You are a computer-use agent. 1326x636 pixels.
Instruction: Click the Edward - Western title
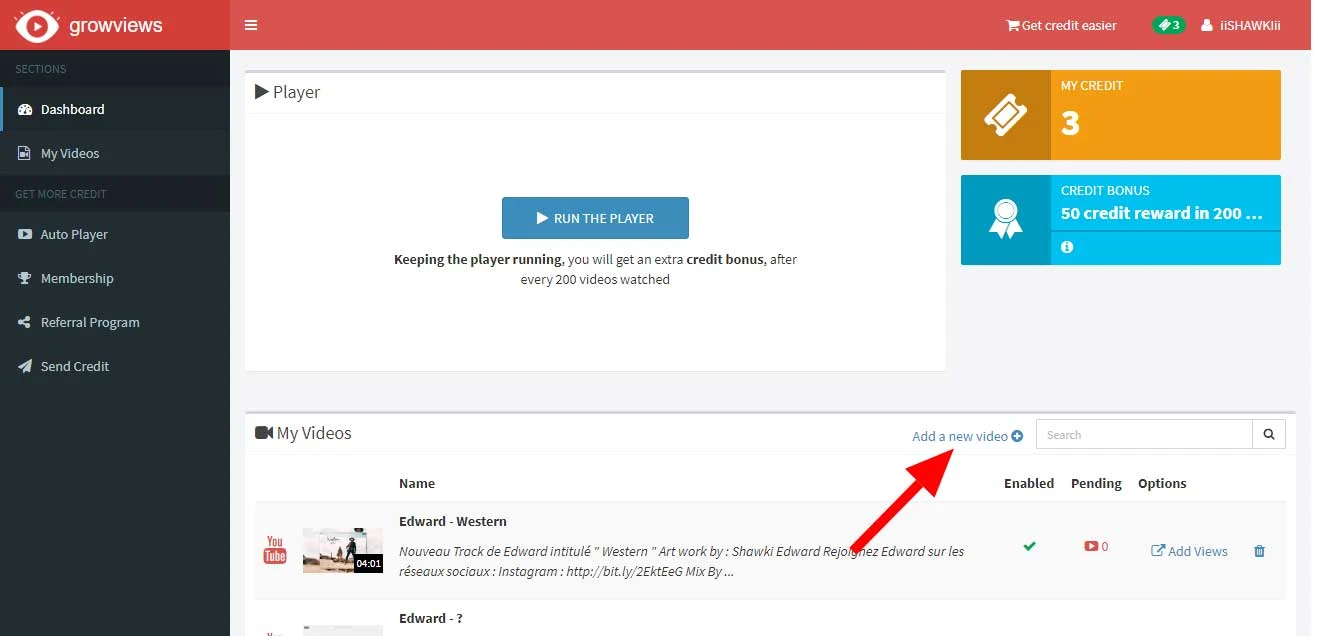453,521
